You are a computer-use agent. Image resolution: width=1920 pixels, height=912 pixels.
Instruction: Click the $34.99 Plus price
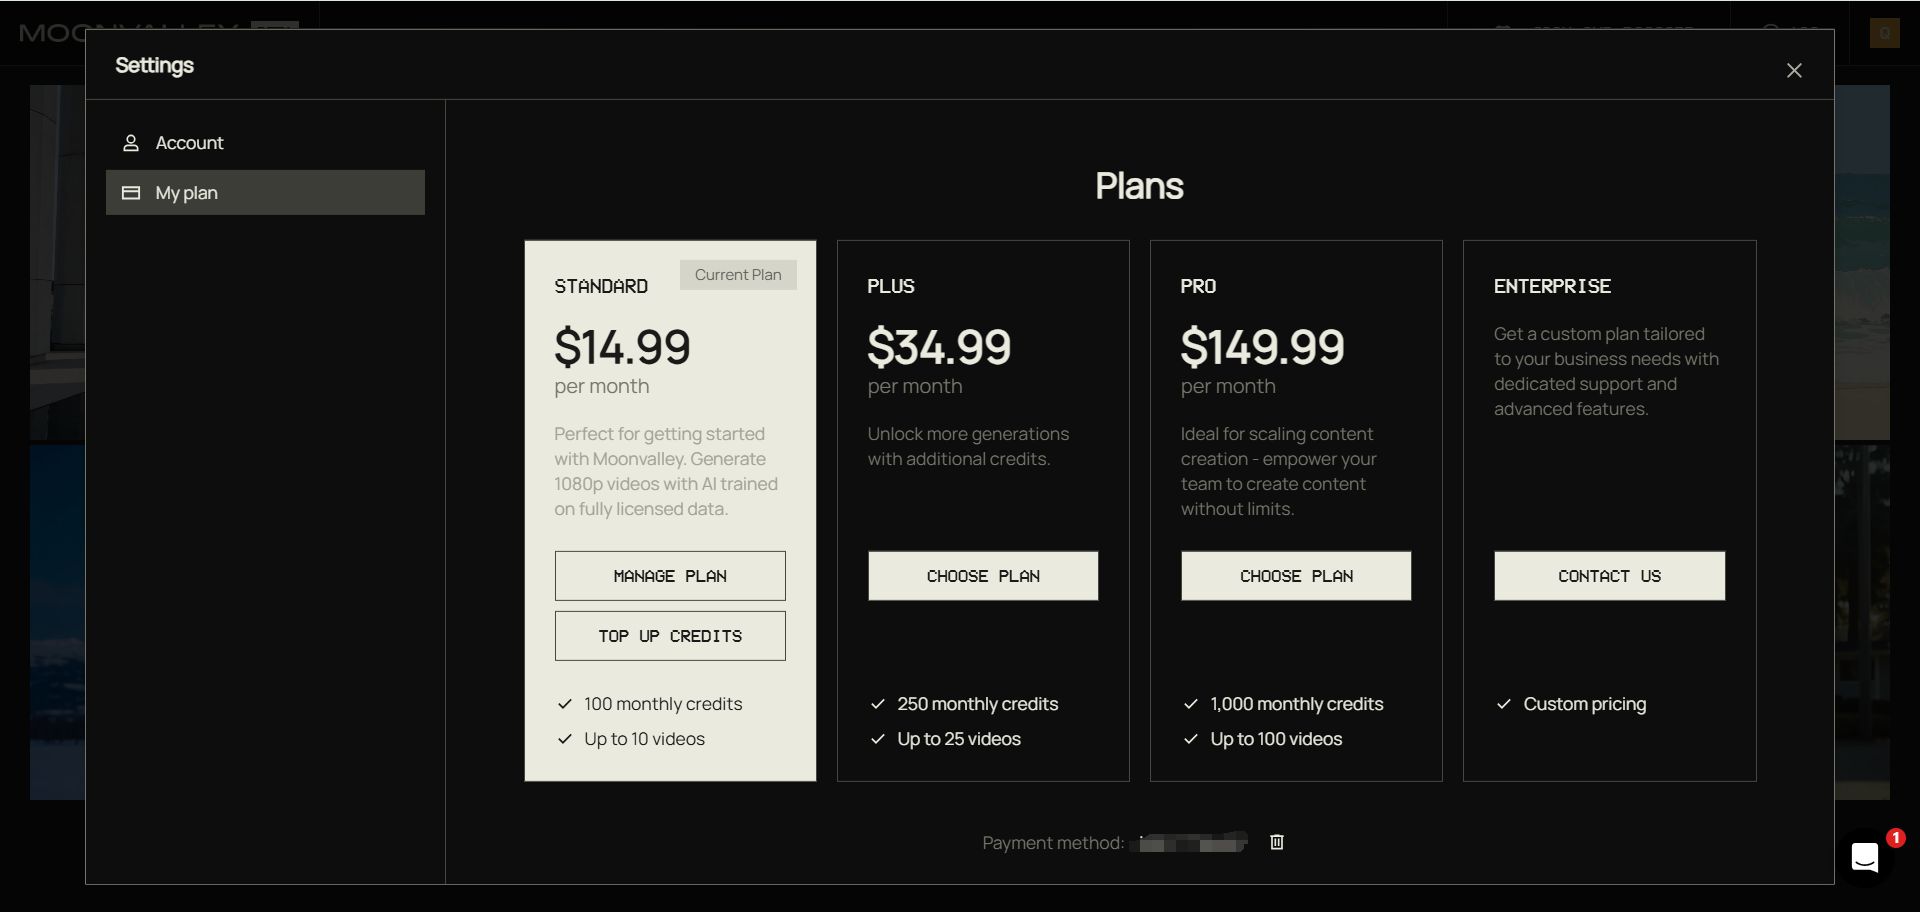point(939,347)
